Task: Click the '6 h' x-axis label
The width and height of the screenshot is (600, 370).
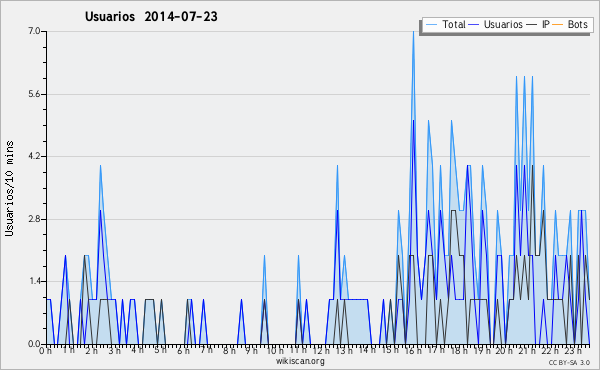Action: (x=183, y=350)
